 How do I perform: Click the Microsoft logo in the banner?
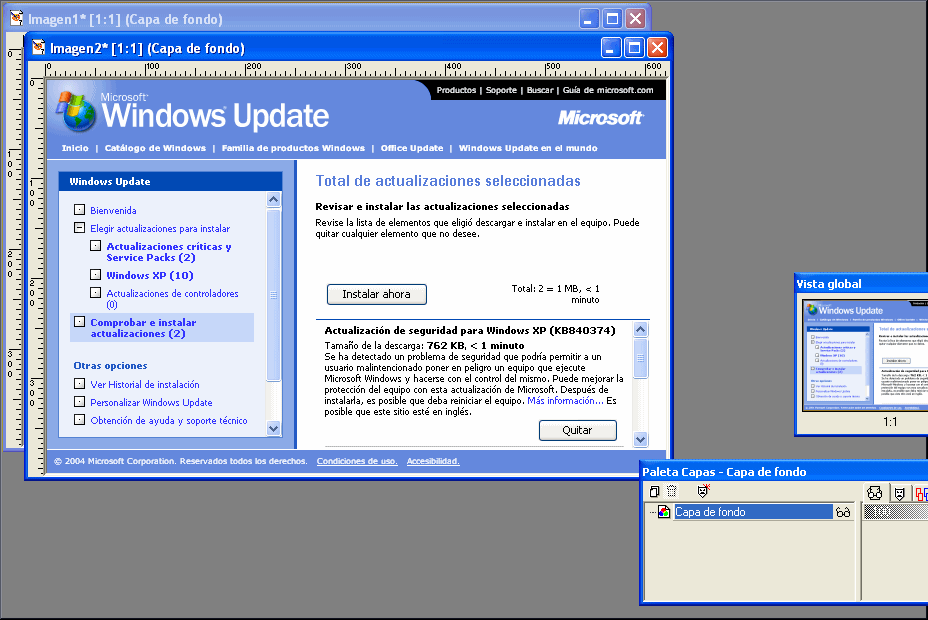pos(600,118)
